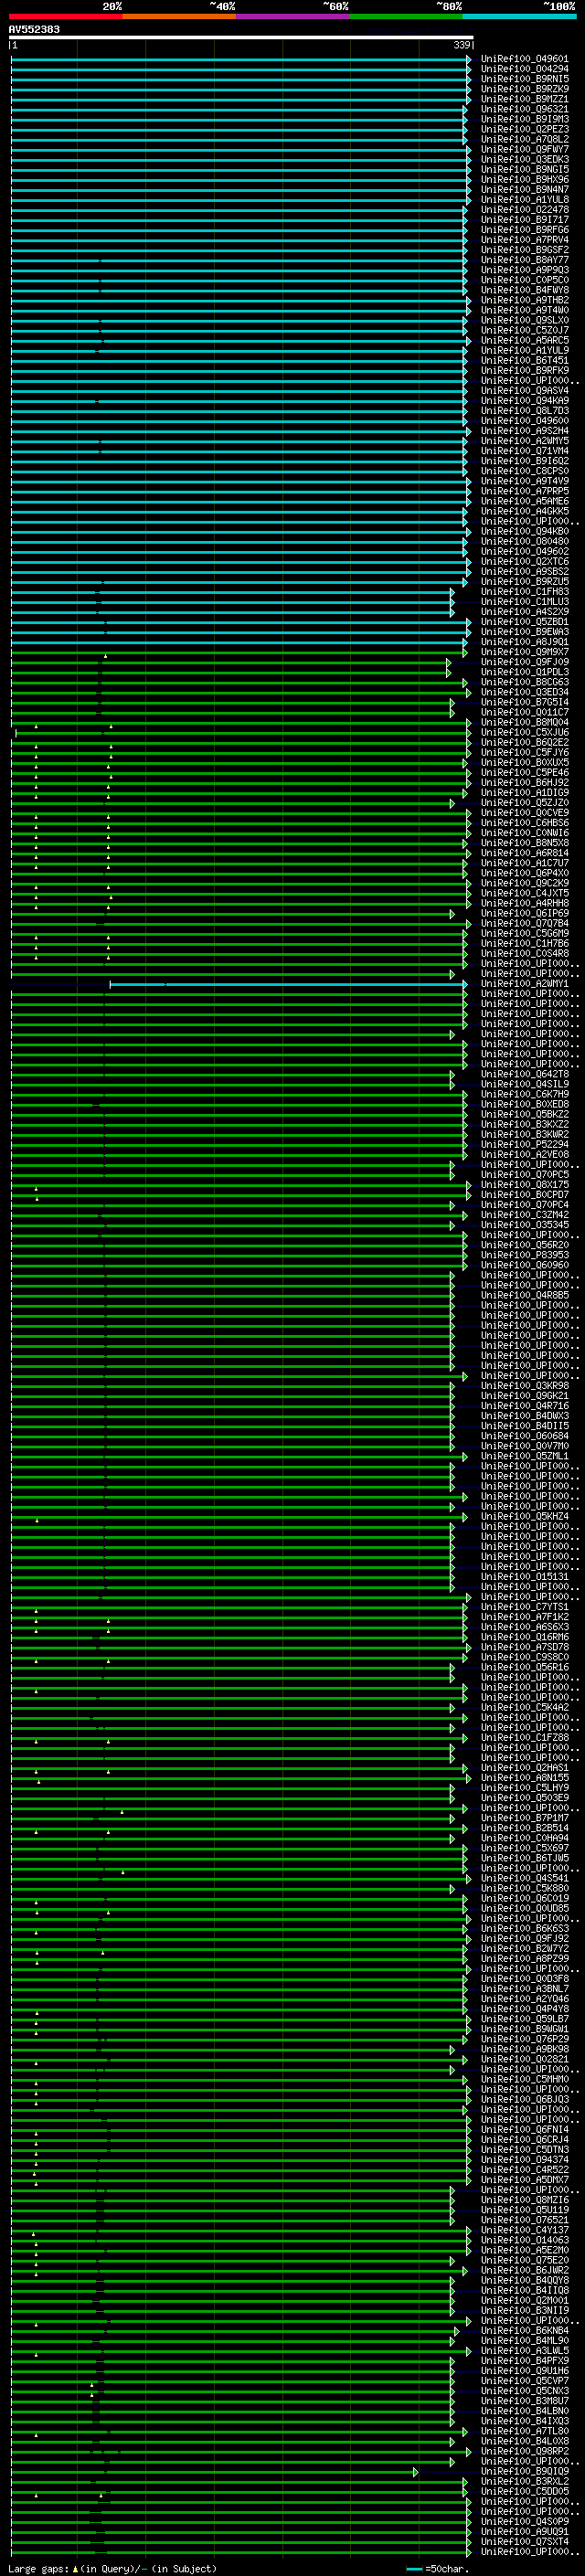
Task: Open hit UniRef100_B9RZK9
Action: (x=524, y=89)
